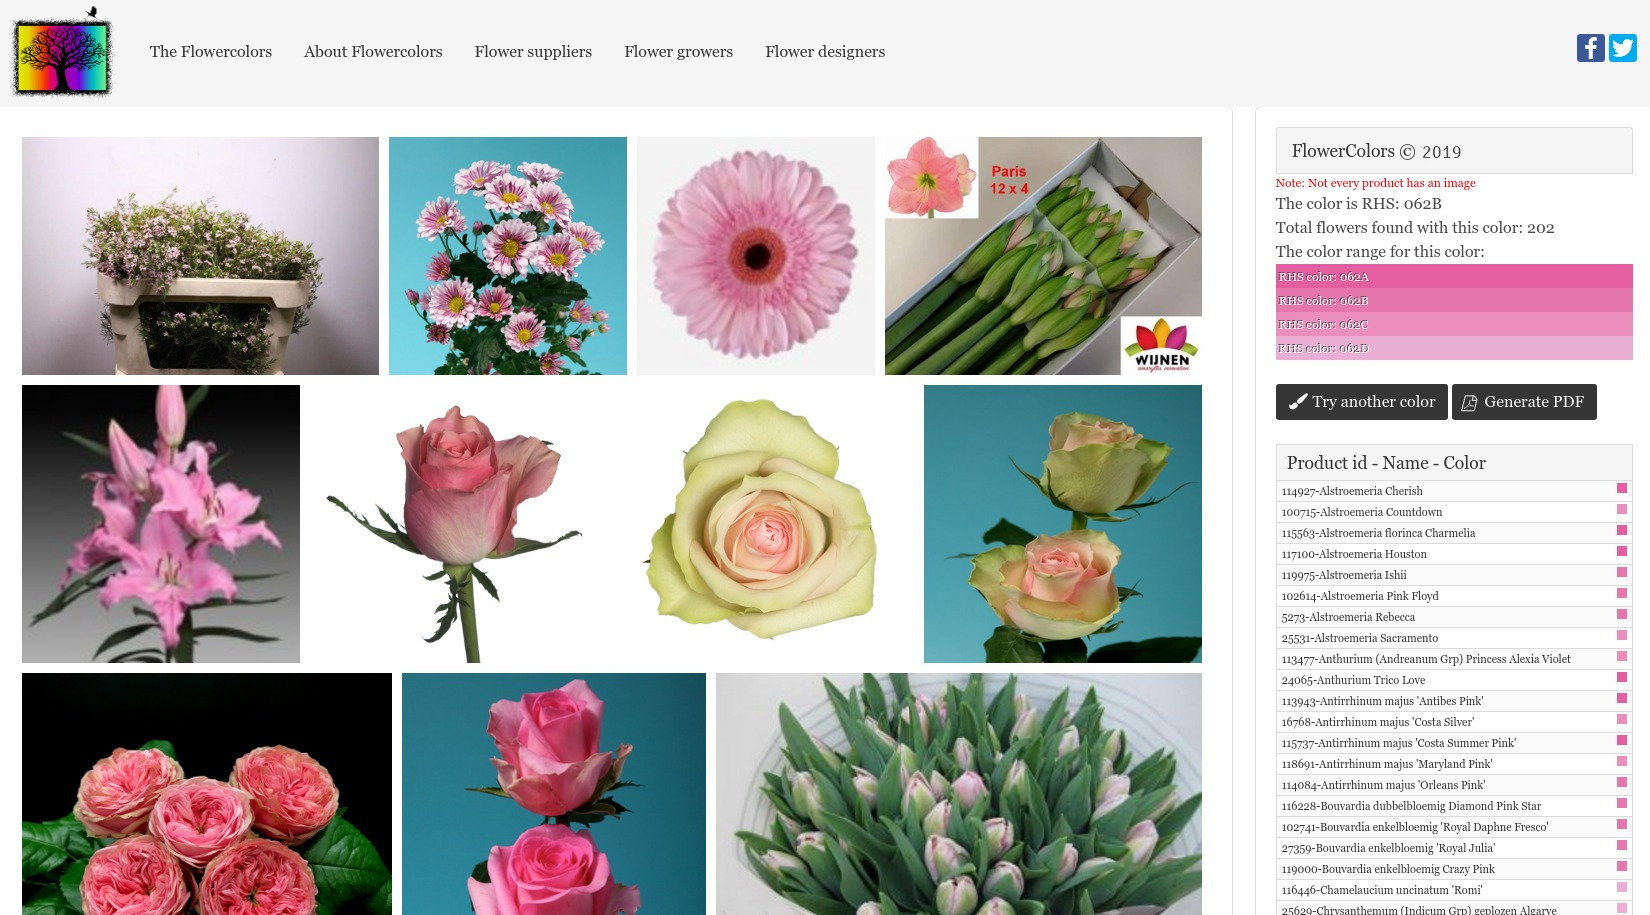Choose the RHS color 062C swatch
1650x915 pixels.
point(1453,325)
